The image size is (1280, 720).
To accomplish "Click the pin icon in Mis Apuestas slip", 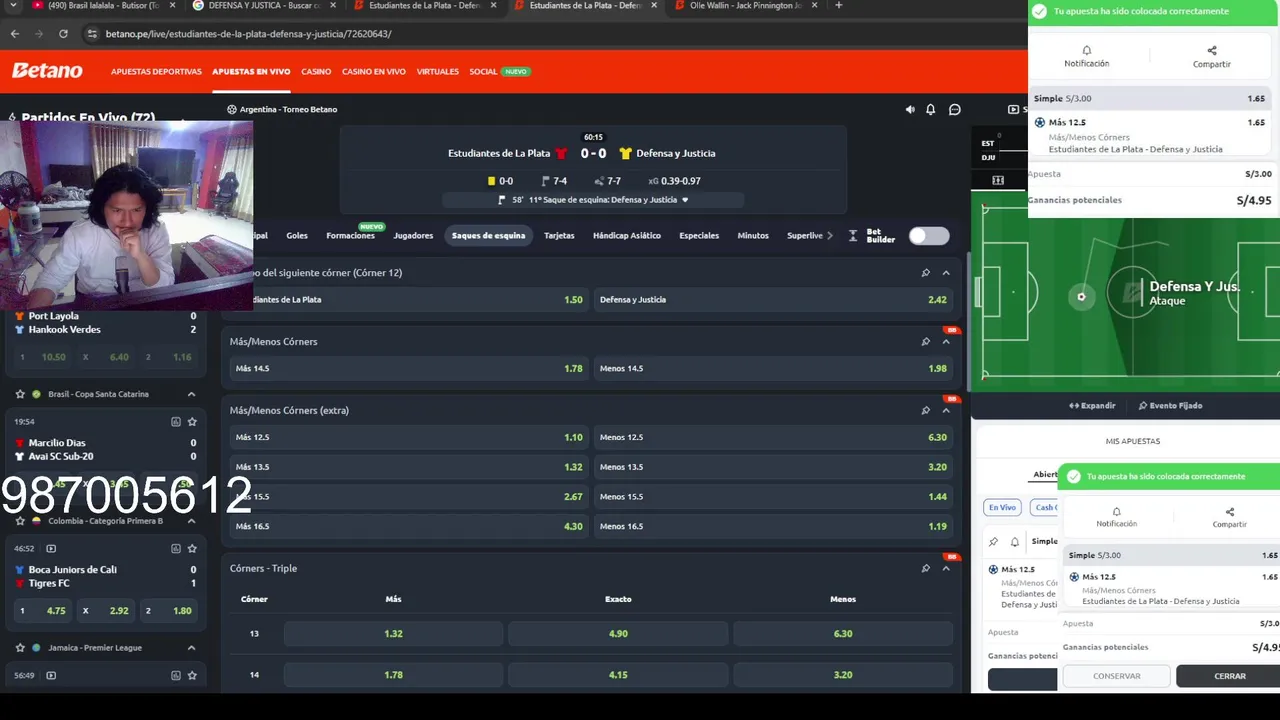I will tap(994, 542).
